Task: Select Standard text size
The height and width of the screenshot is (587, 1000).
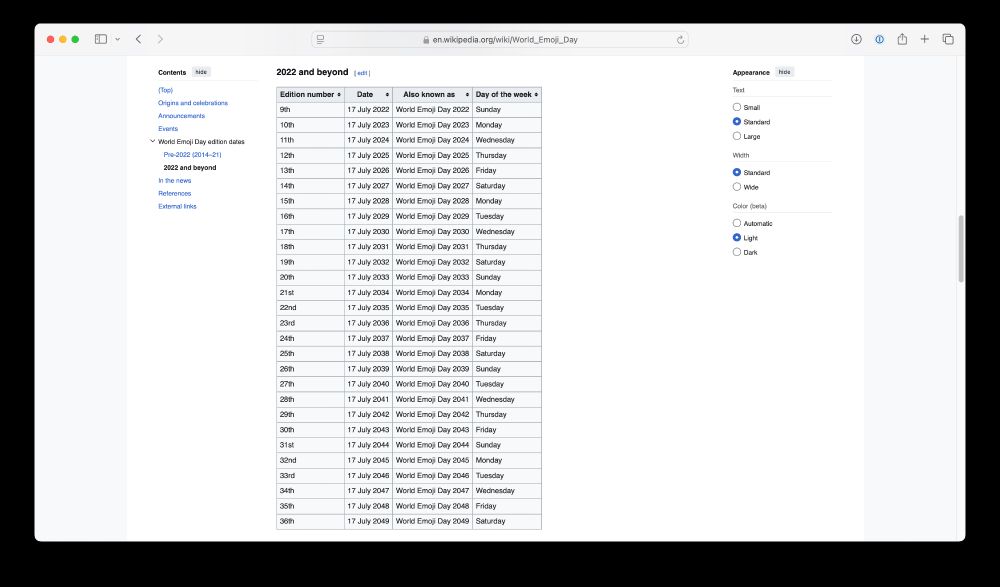Action: click(x=737, y=121)
